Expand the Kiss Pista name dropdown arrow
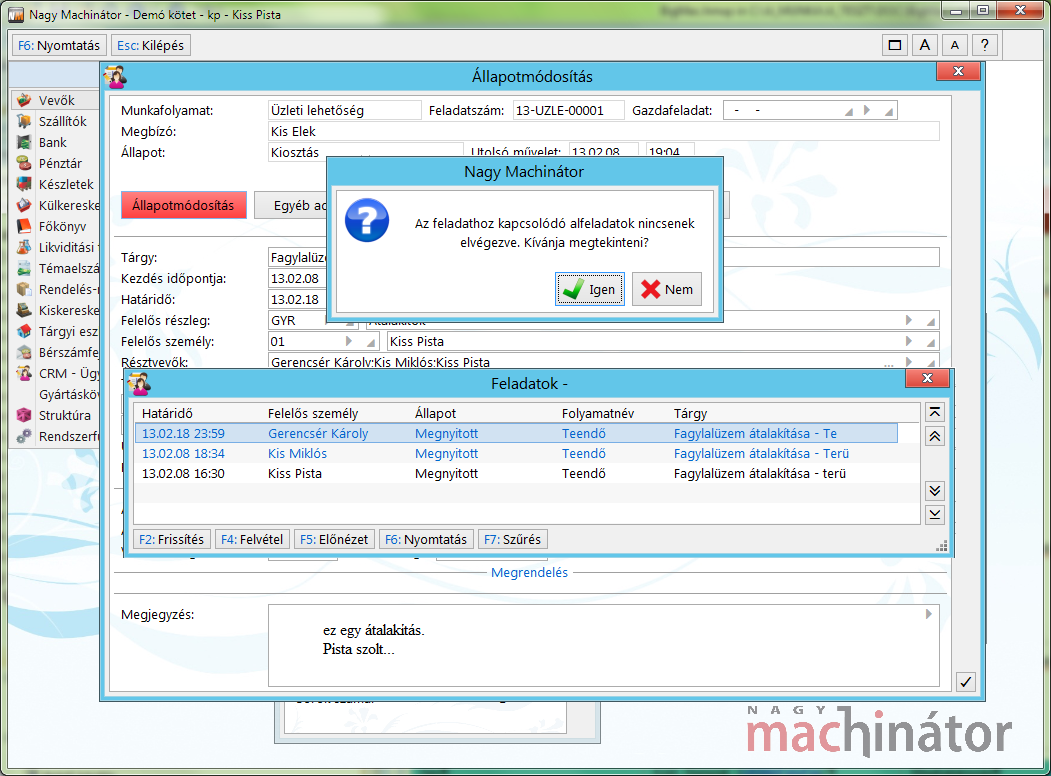The height and width of the screenshot is (776, 1051). (x=909, y=341)
